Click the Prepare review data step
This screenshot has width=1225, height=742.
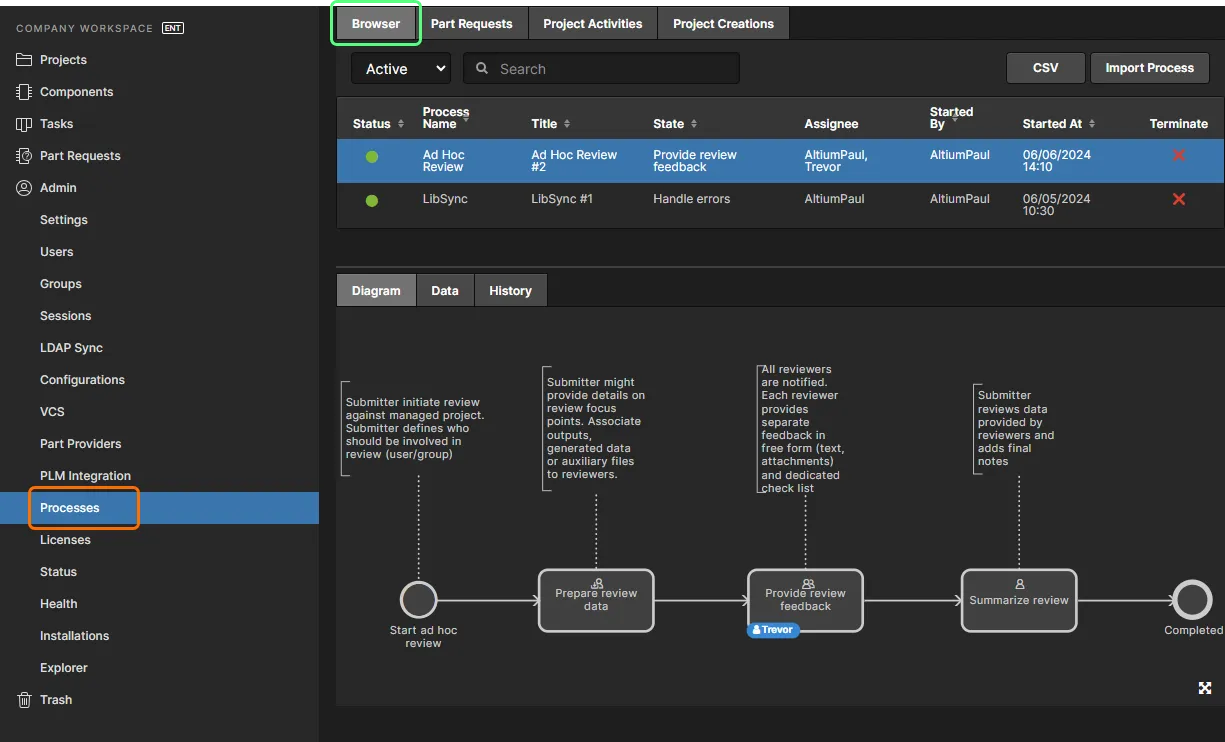[x=596, y=600]
